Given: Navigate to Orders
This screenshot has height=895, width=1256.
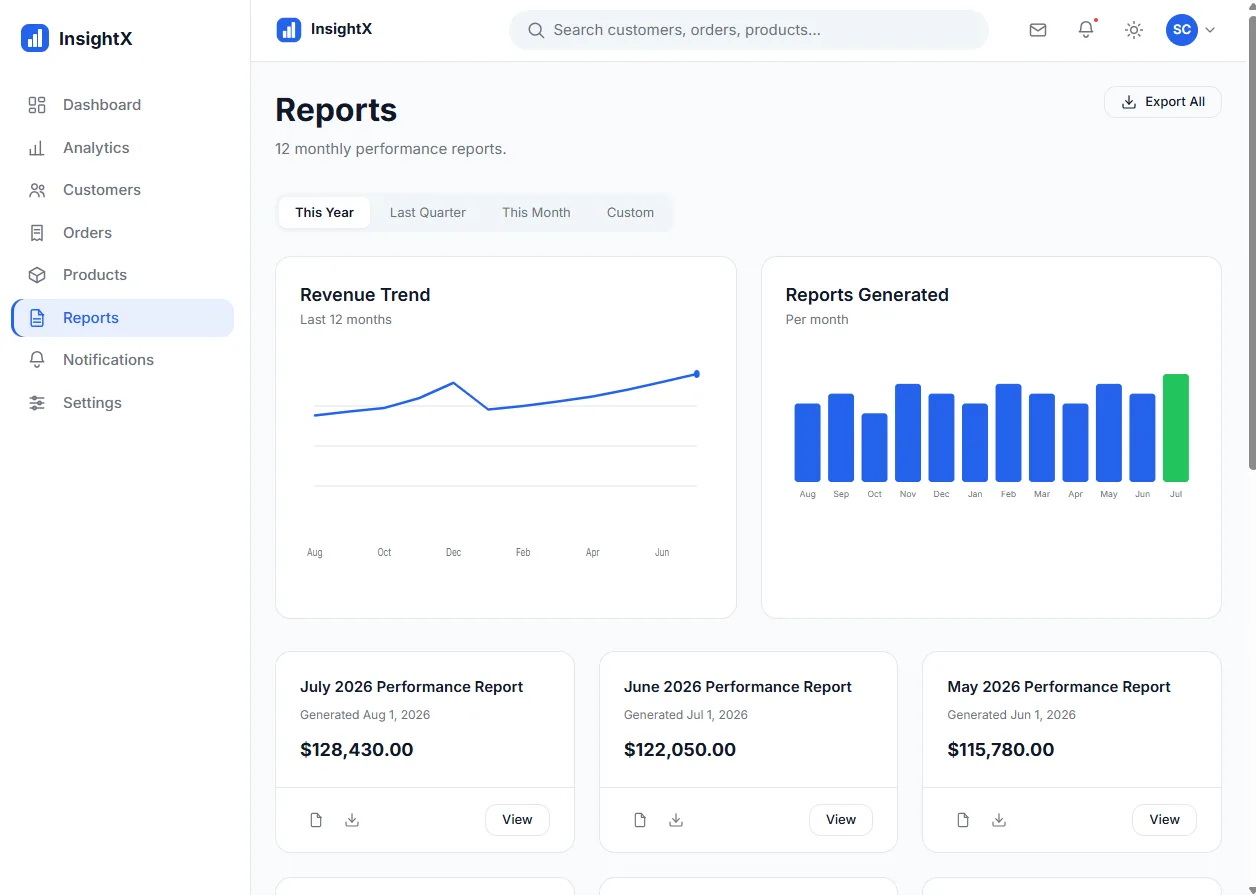Looking at the screenshot, I should tap(122, 233).
